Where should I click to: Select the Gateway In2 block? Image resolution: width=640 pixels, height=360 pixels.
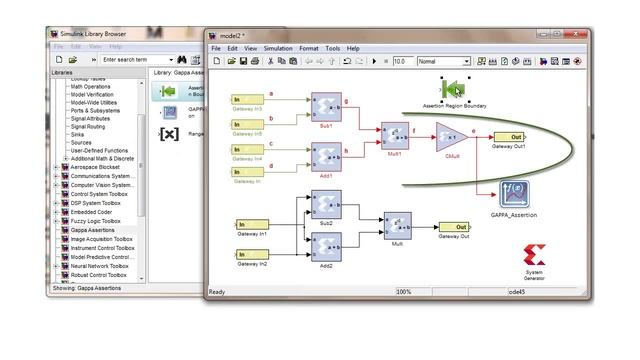(252, 255)
